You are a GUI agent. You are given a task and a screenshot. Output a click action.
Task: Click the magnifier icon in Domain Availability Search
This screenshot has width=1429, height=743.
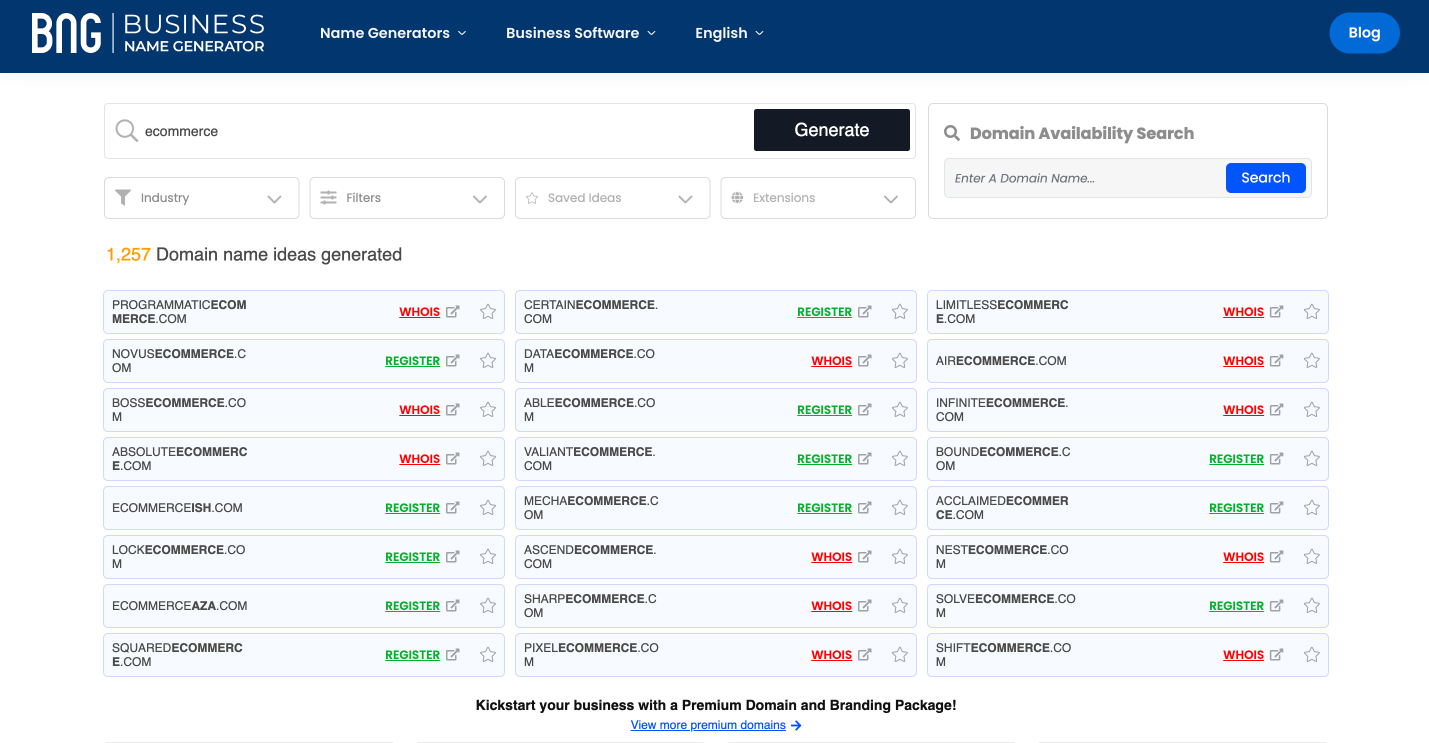tap(951, 132)
